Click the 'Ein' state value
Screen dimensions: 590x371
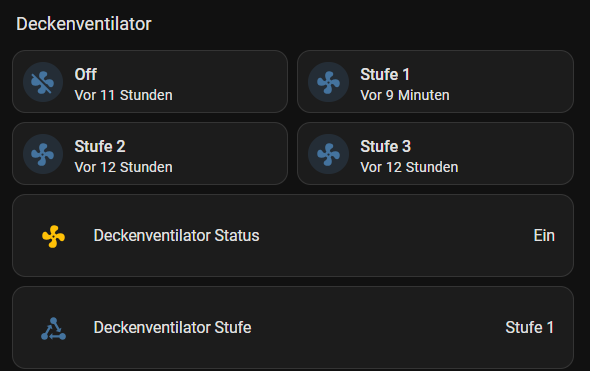click(544, 236)
